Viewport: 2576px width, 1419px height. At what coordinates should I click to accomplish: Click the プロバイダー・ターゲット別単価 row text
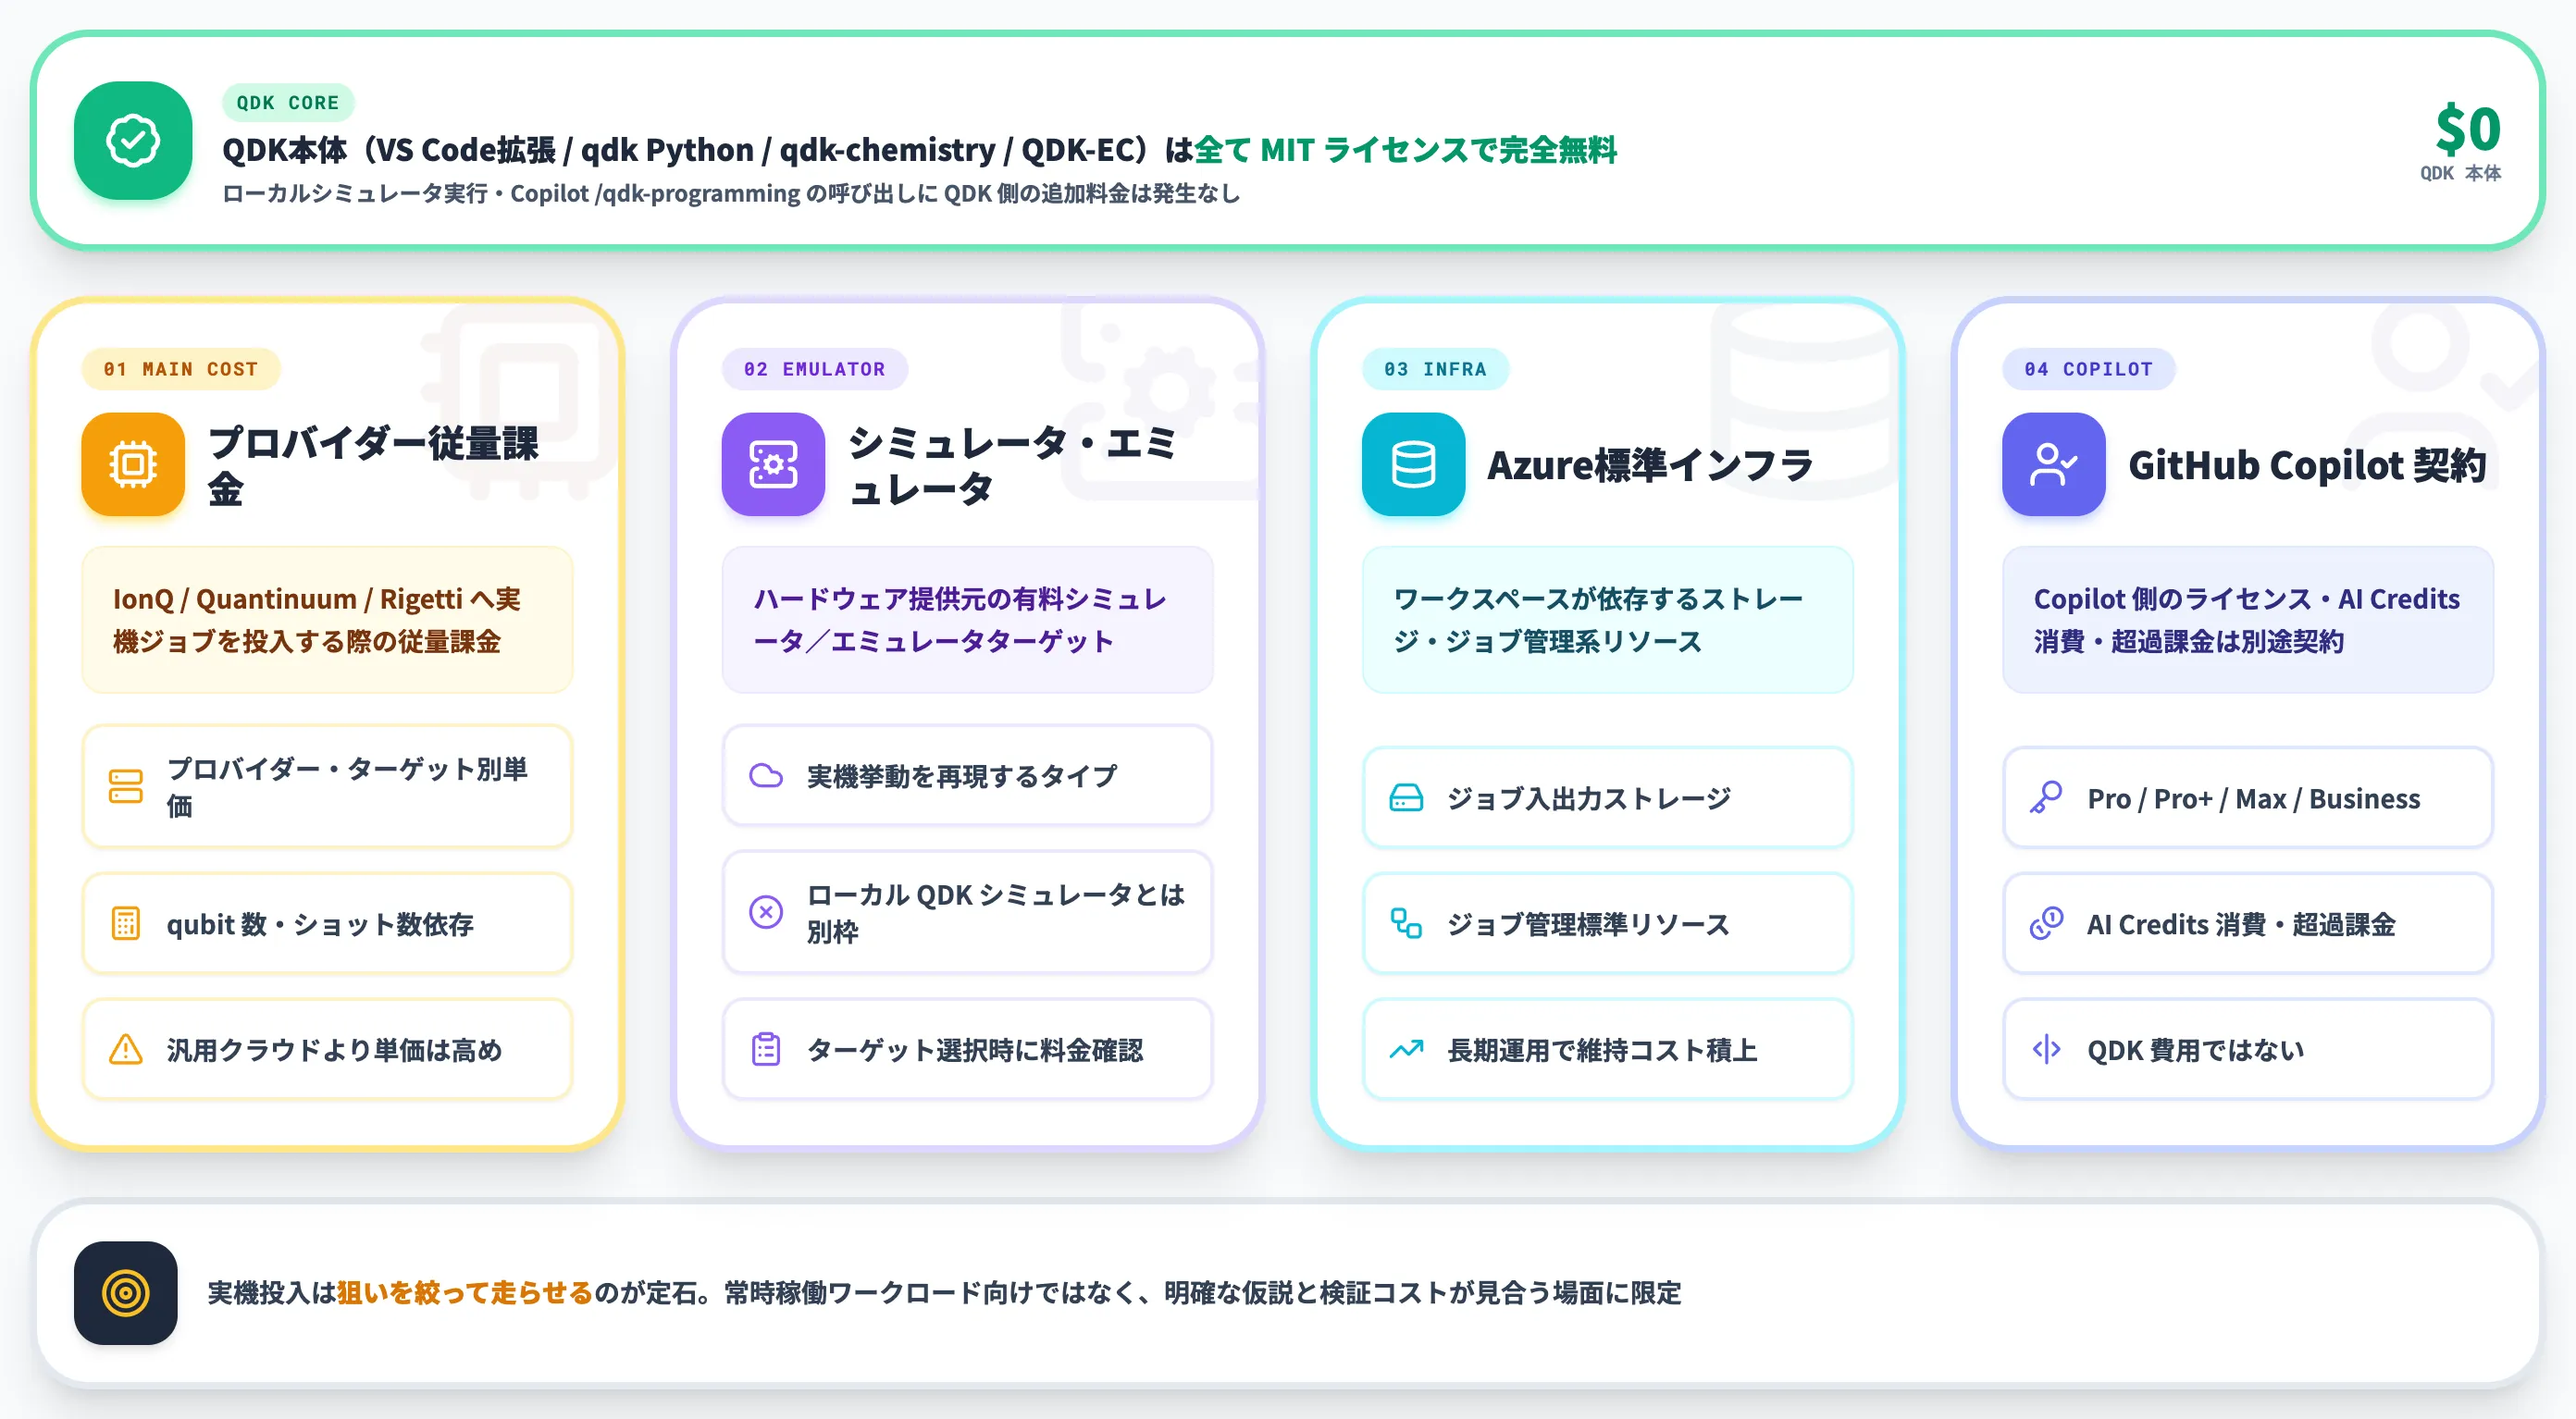point(347,787)
